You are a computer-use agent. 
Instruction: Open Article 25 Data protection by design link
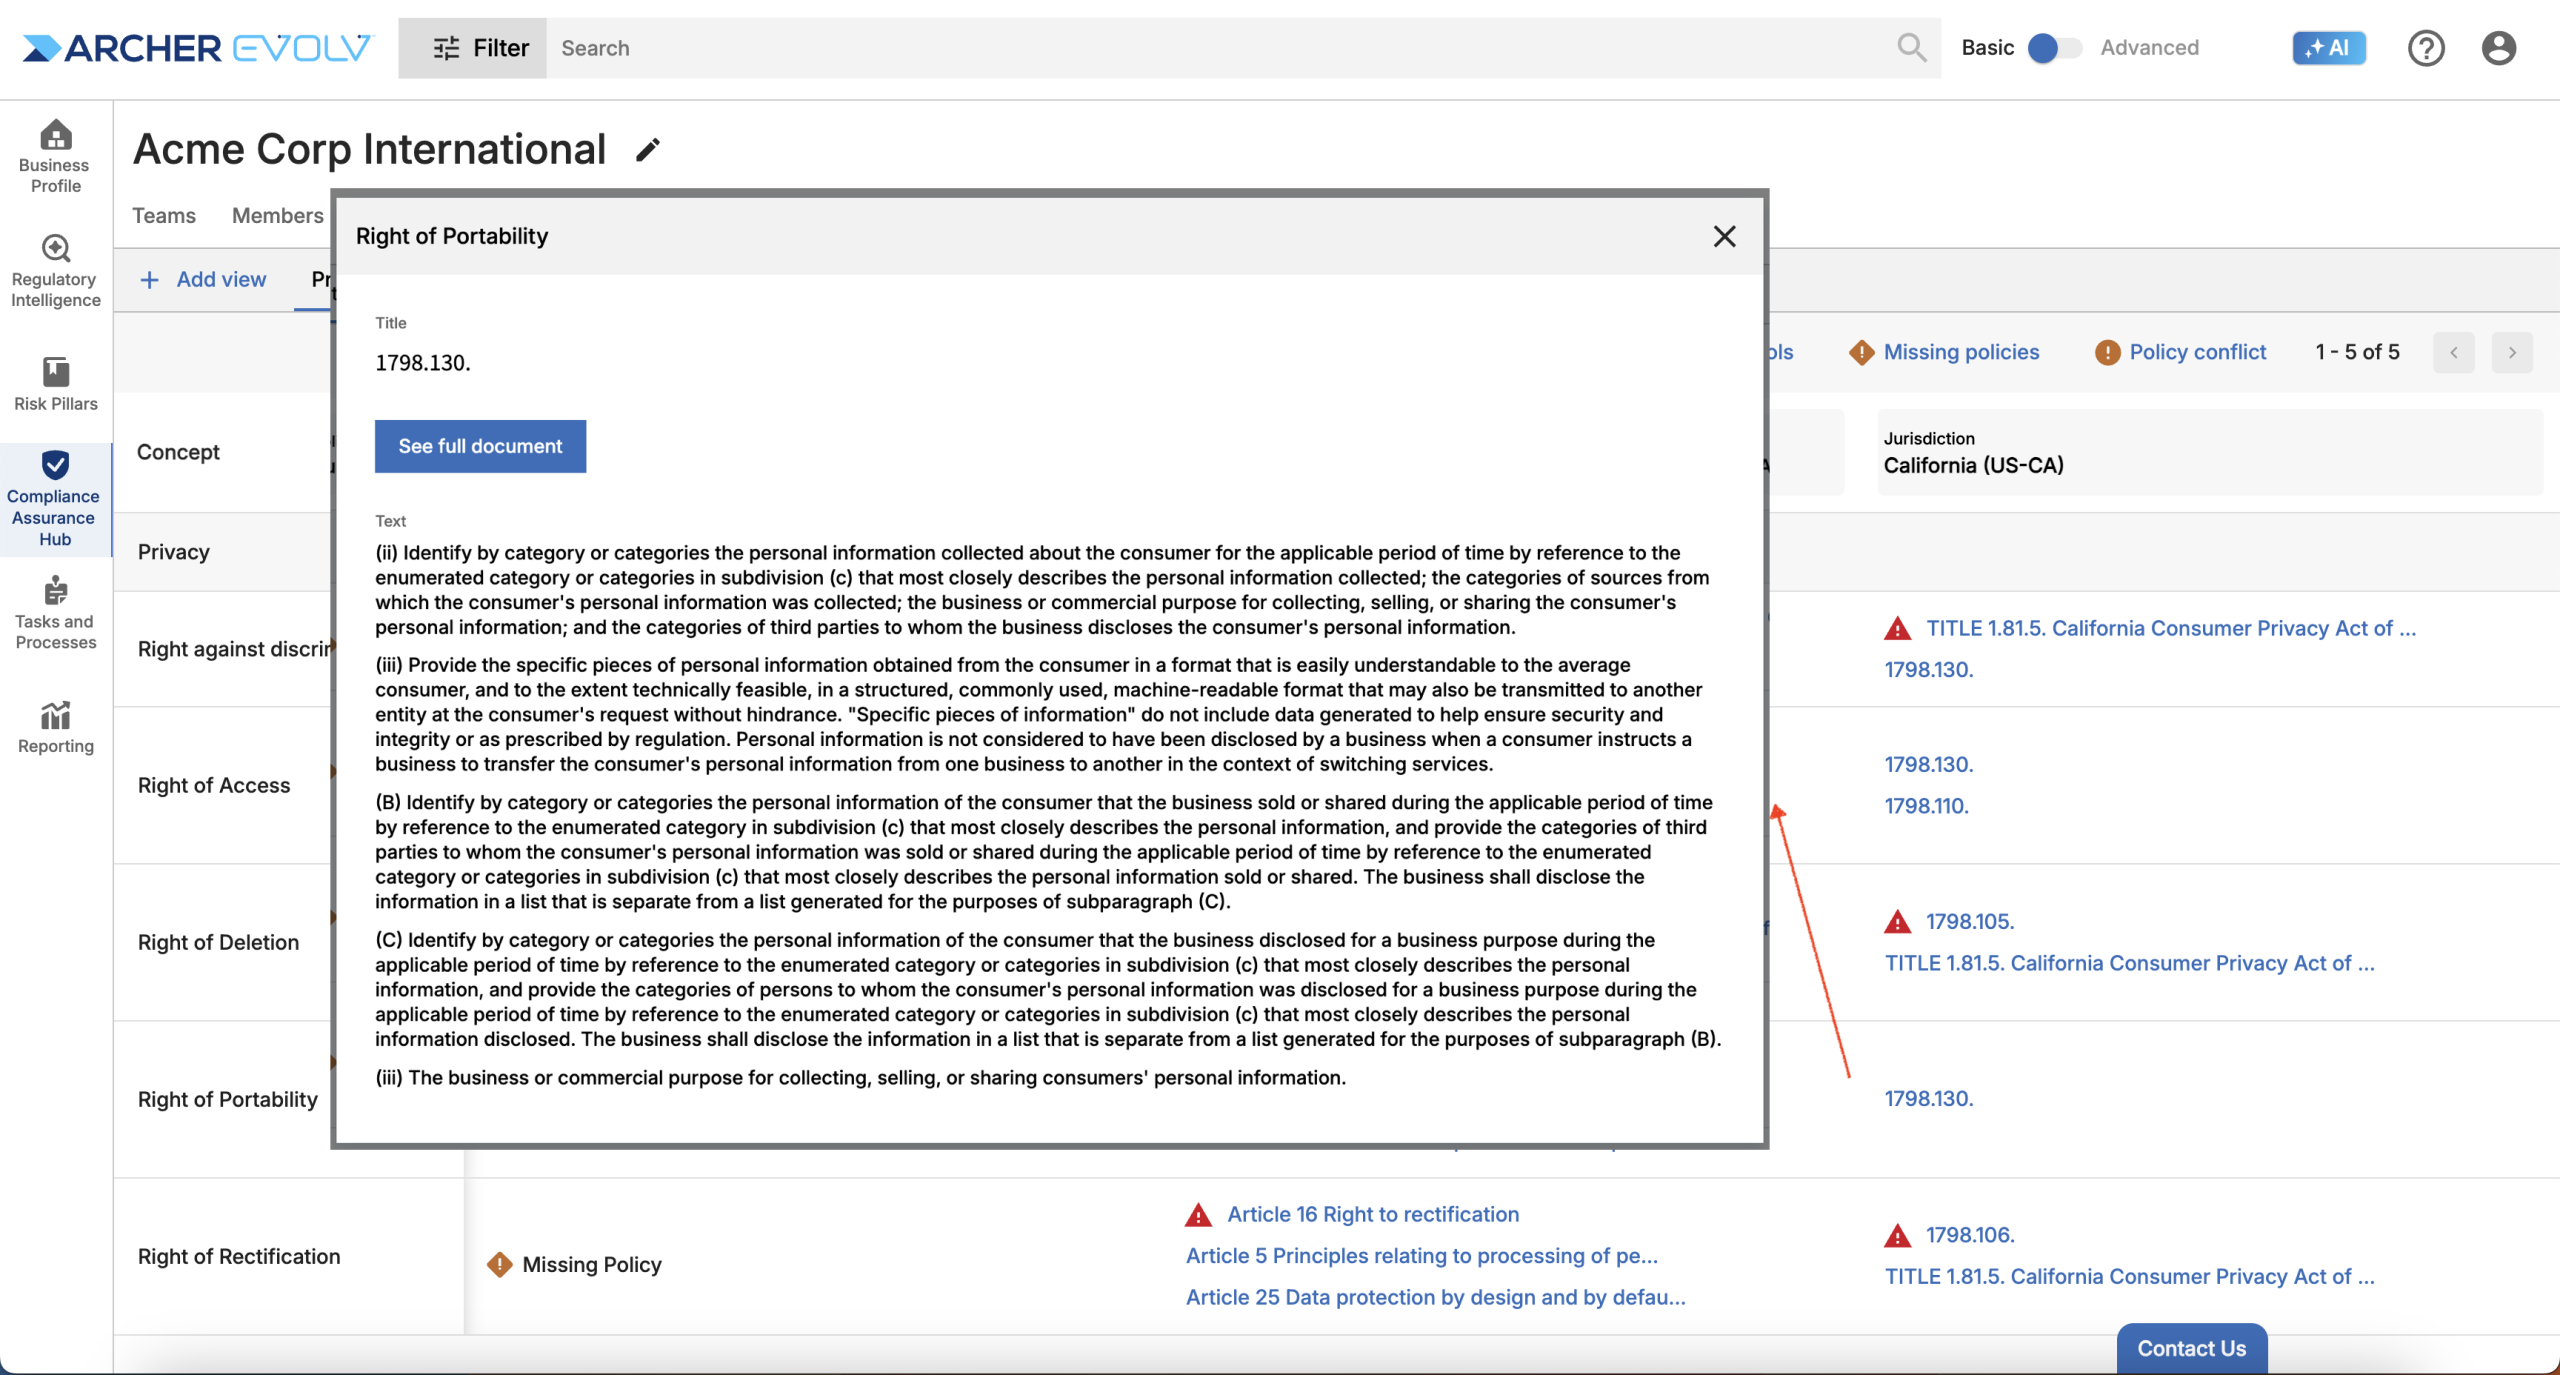(1435, 1298)
